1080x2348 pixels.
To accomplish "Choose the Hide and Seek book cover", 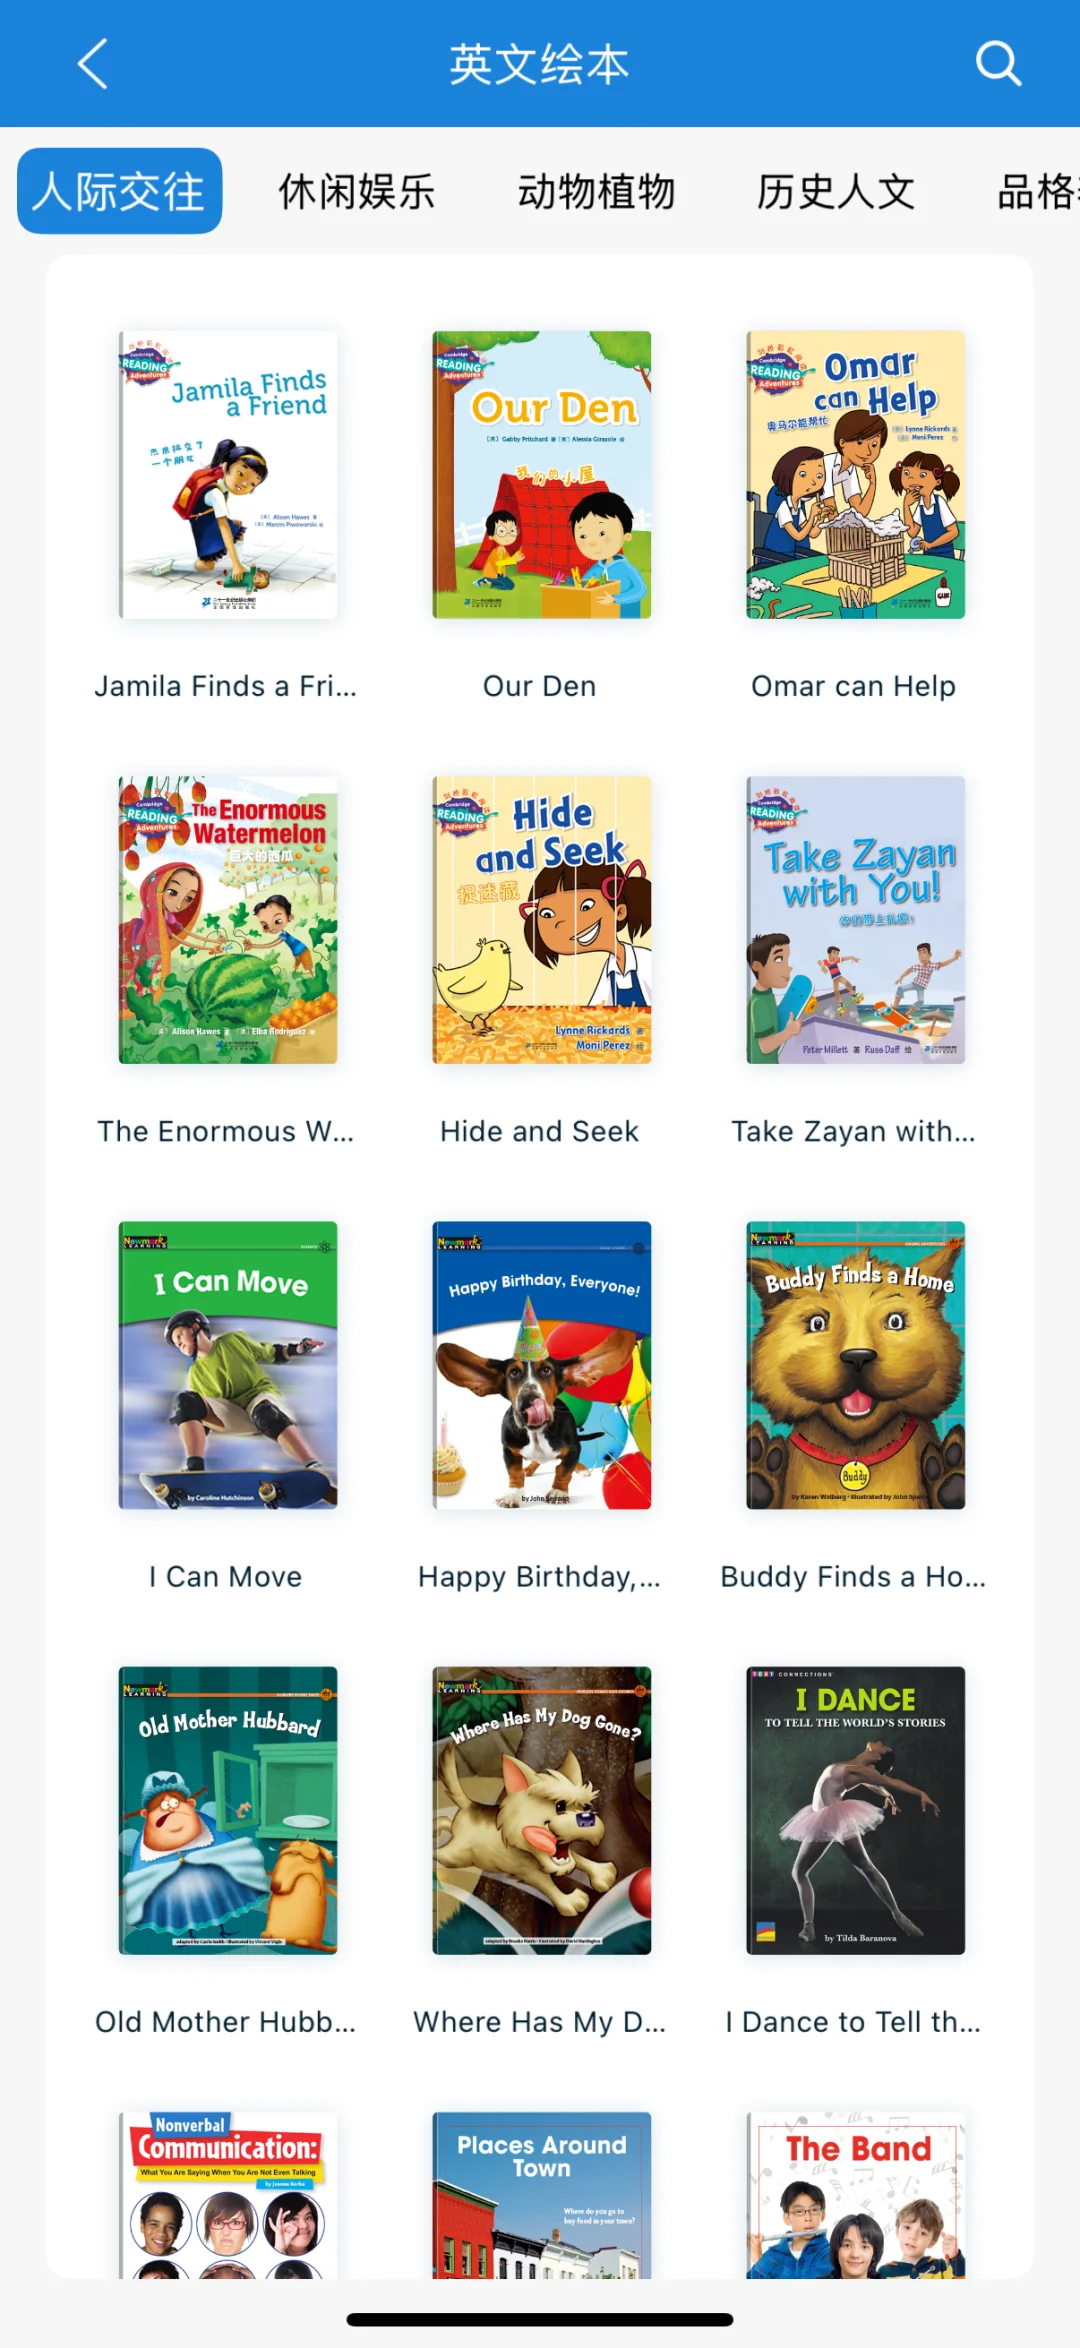I will 541,920.
